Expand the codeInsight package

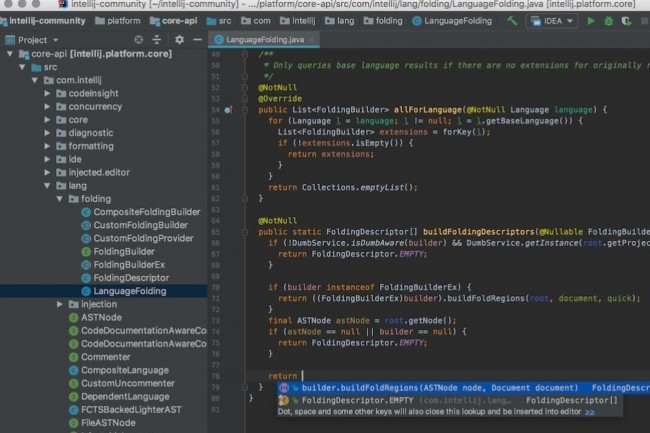(47, 93)
